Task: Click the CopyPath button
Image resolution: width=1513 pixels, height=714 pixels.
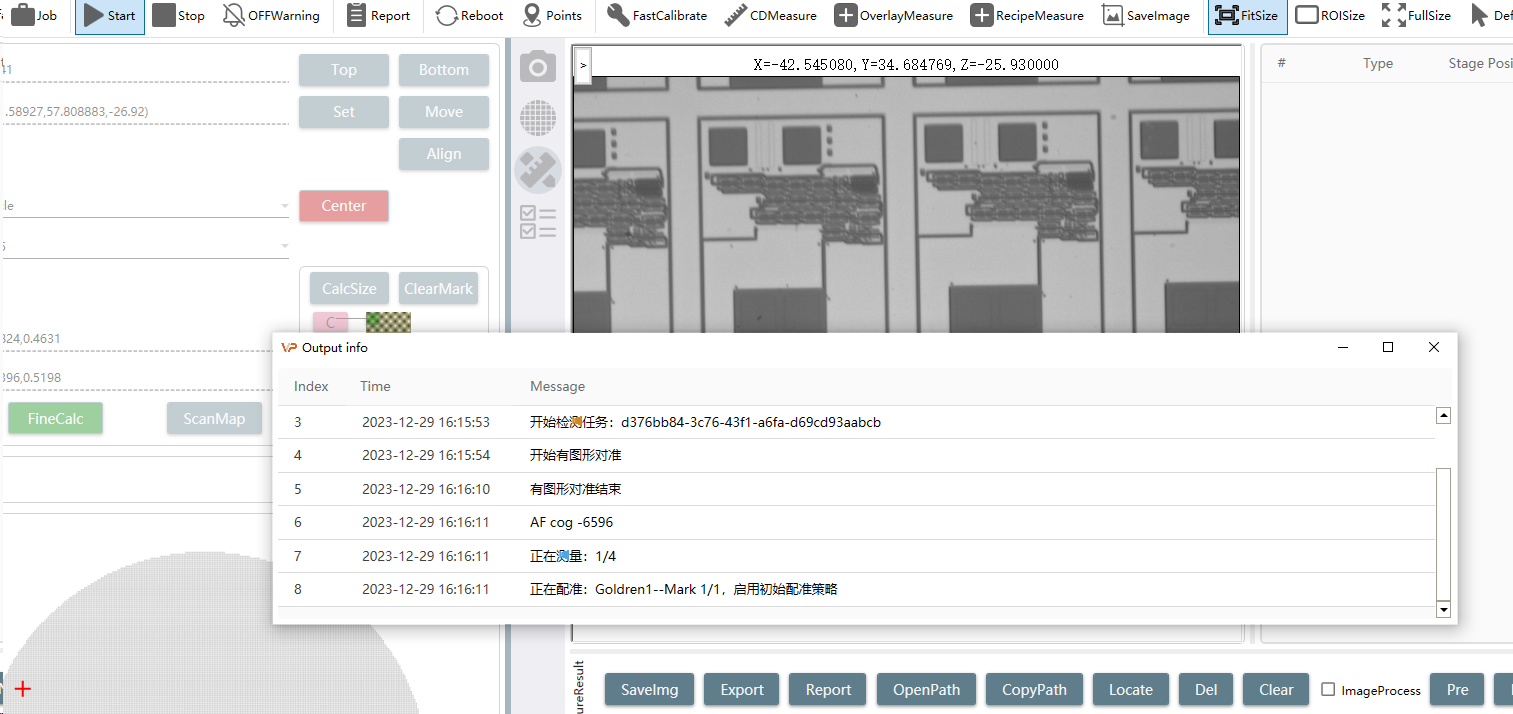Action: click(1034, 690)
